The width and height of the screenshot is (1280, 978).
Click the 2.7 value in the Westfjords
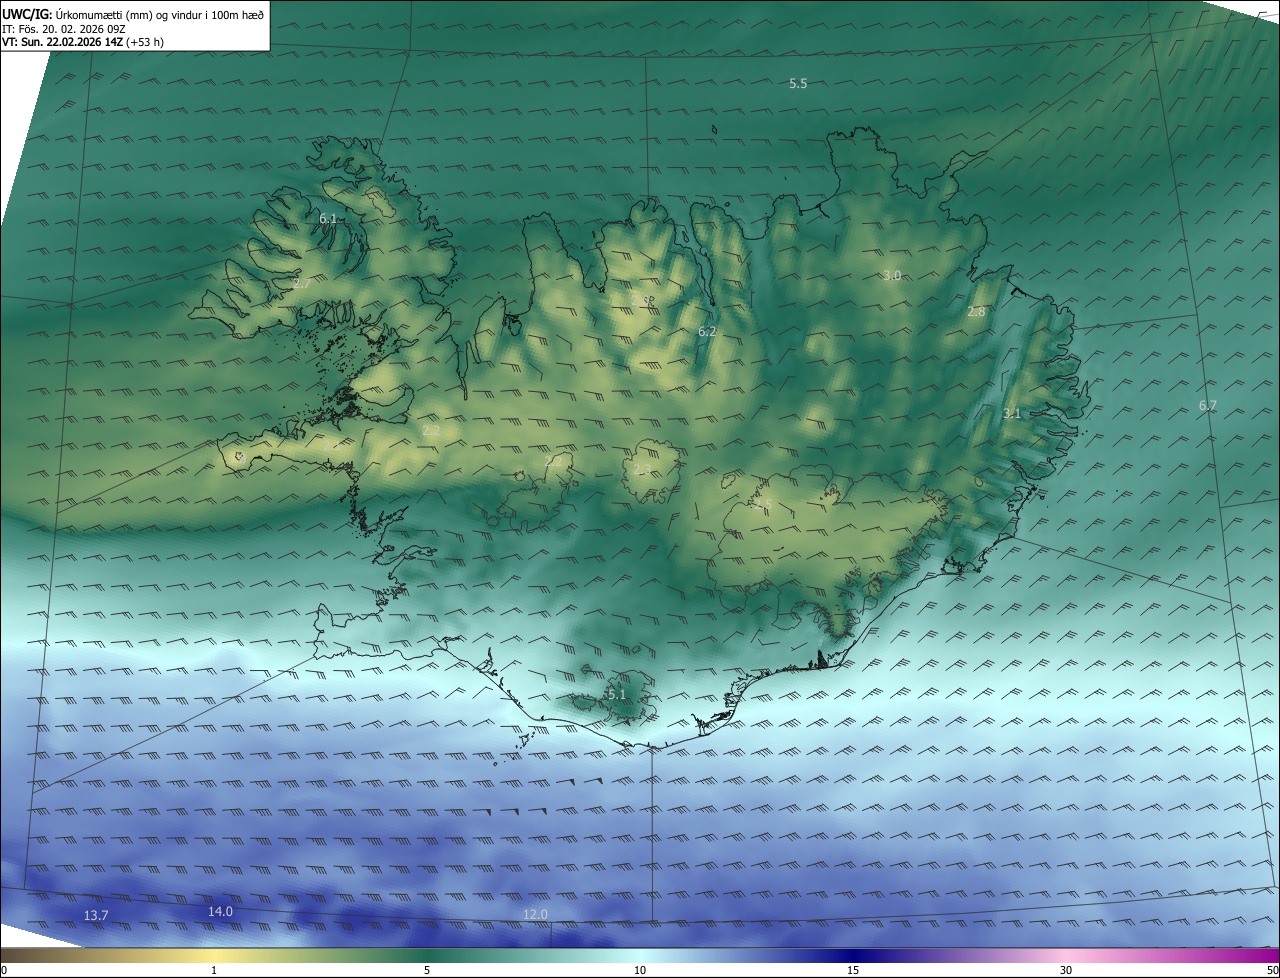tap(302, 284)
